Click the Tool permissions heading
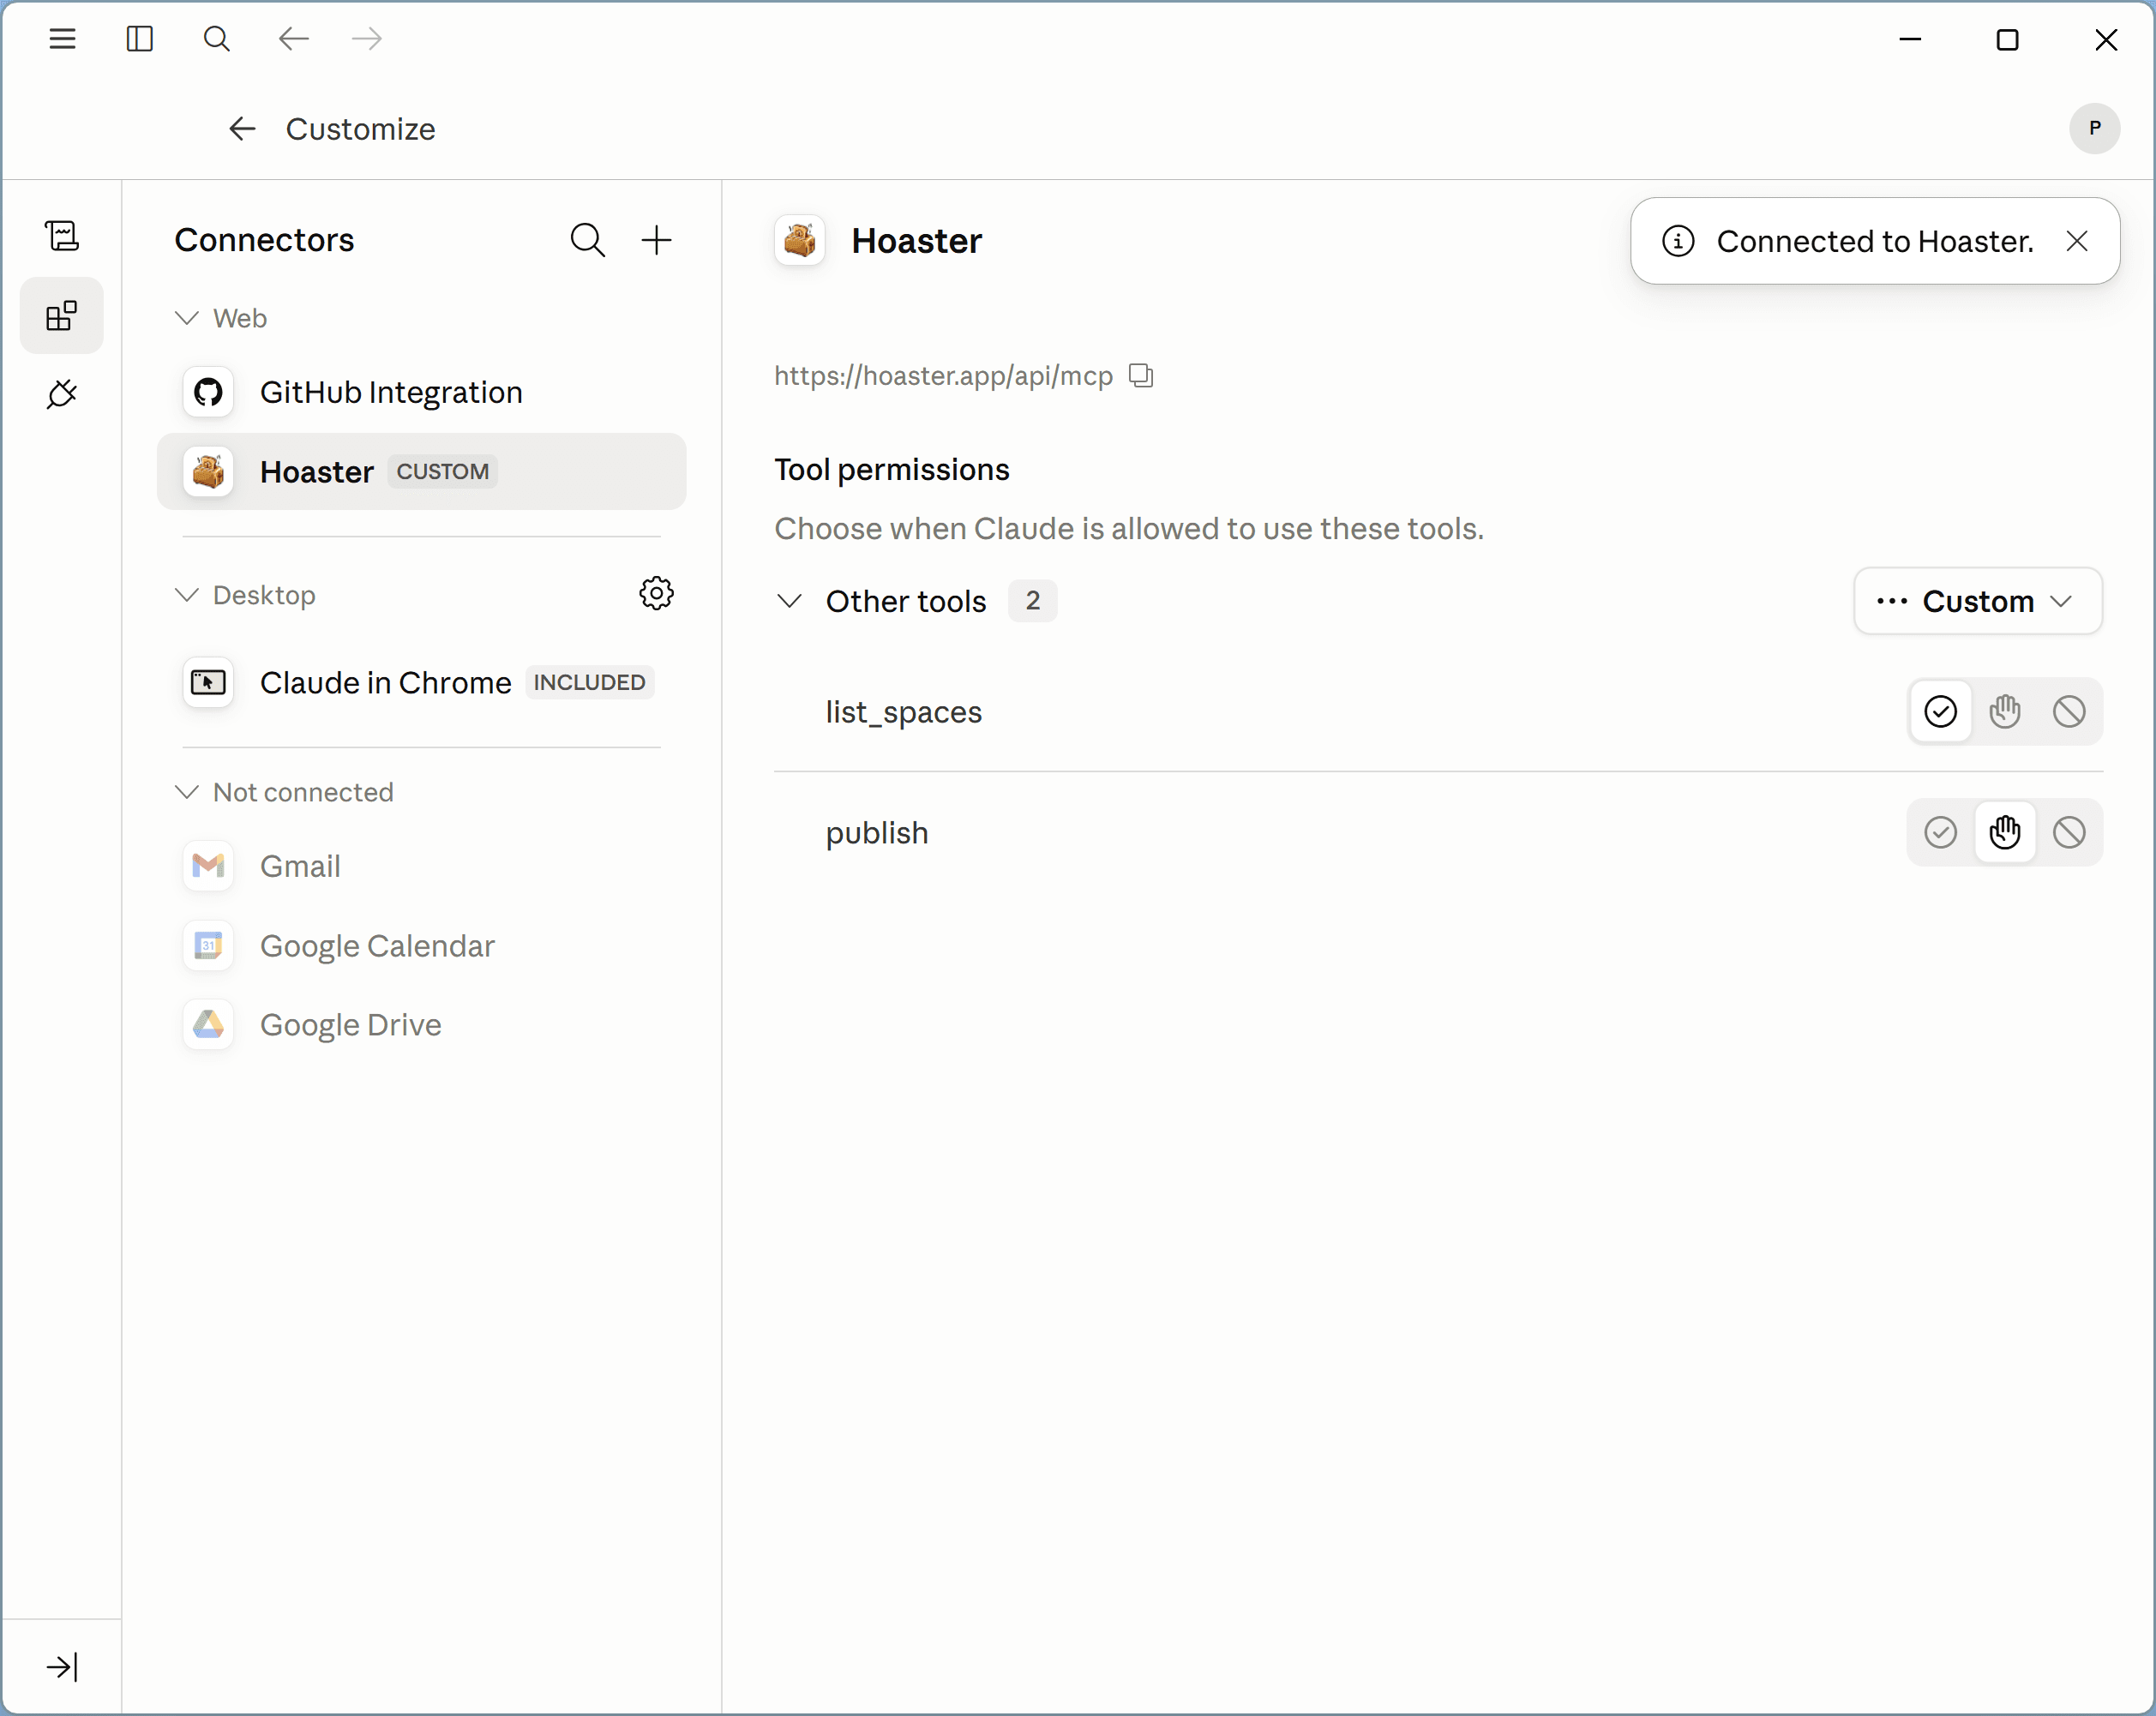Image resolution: width=2156 pixels, height=1716 pixels. [x=891, y=470]
